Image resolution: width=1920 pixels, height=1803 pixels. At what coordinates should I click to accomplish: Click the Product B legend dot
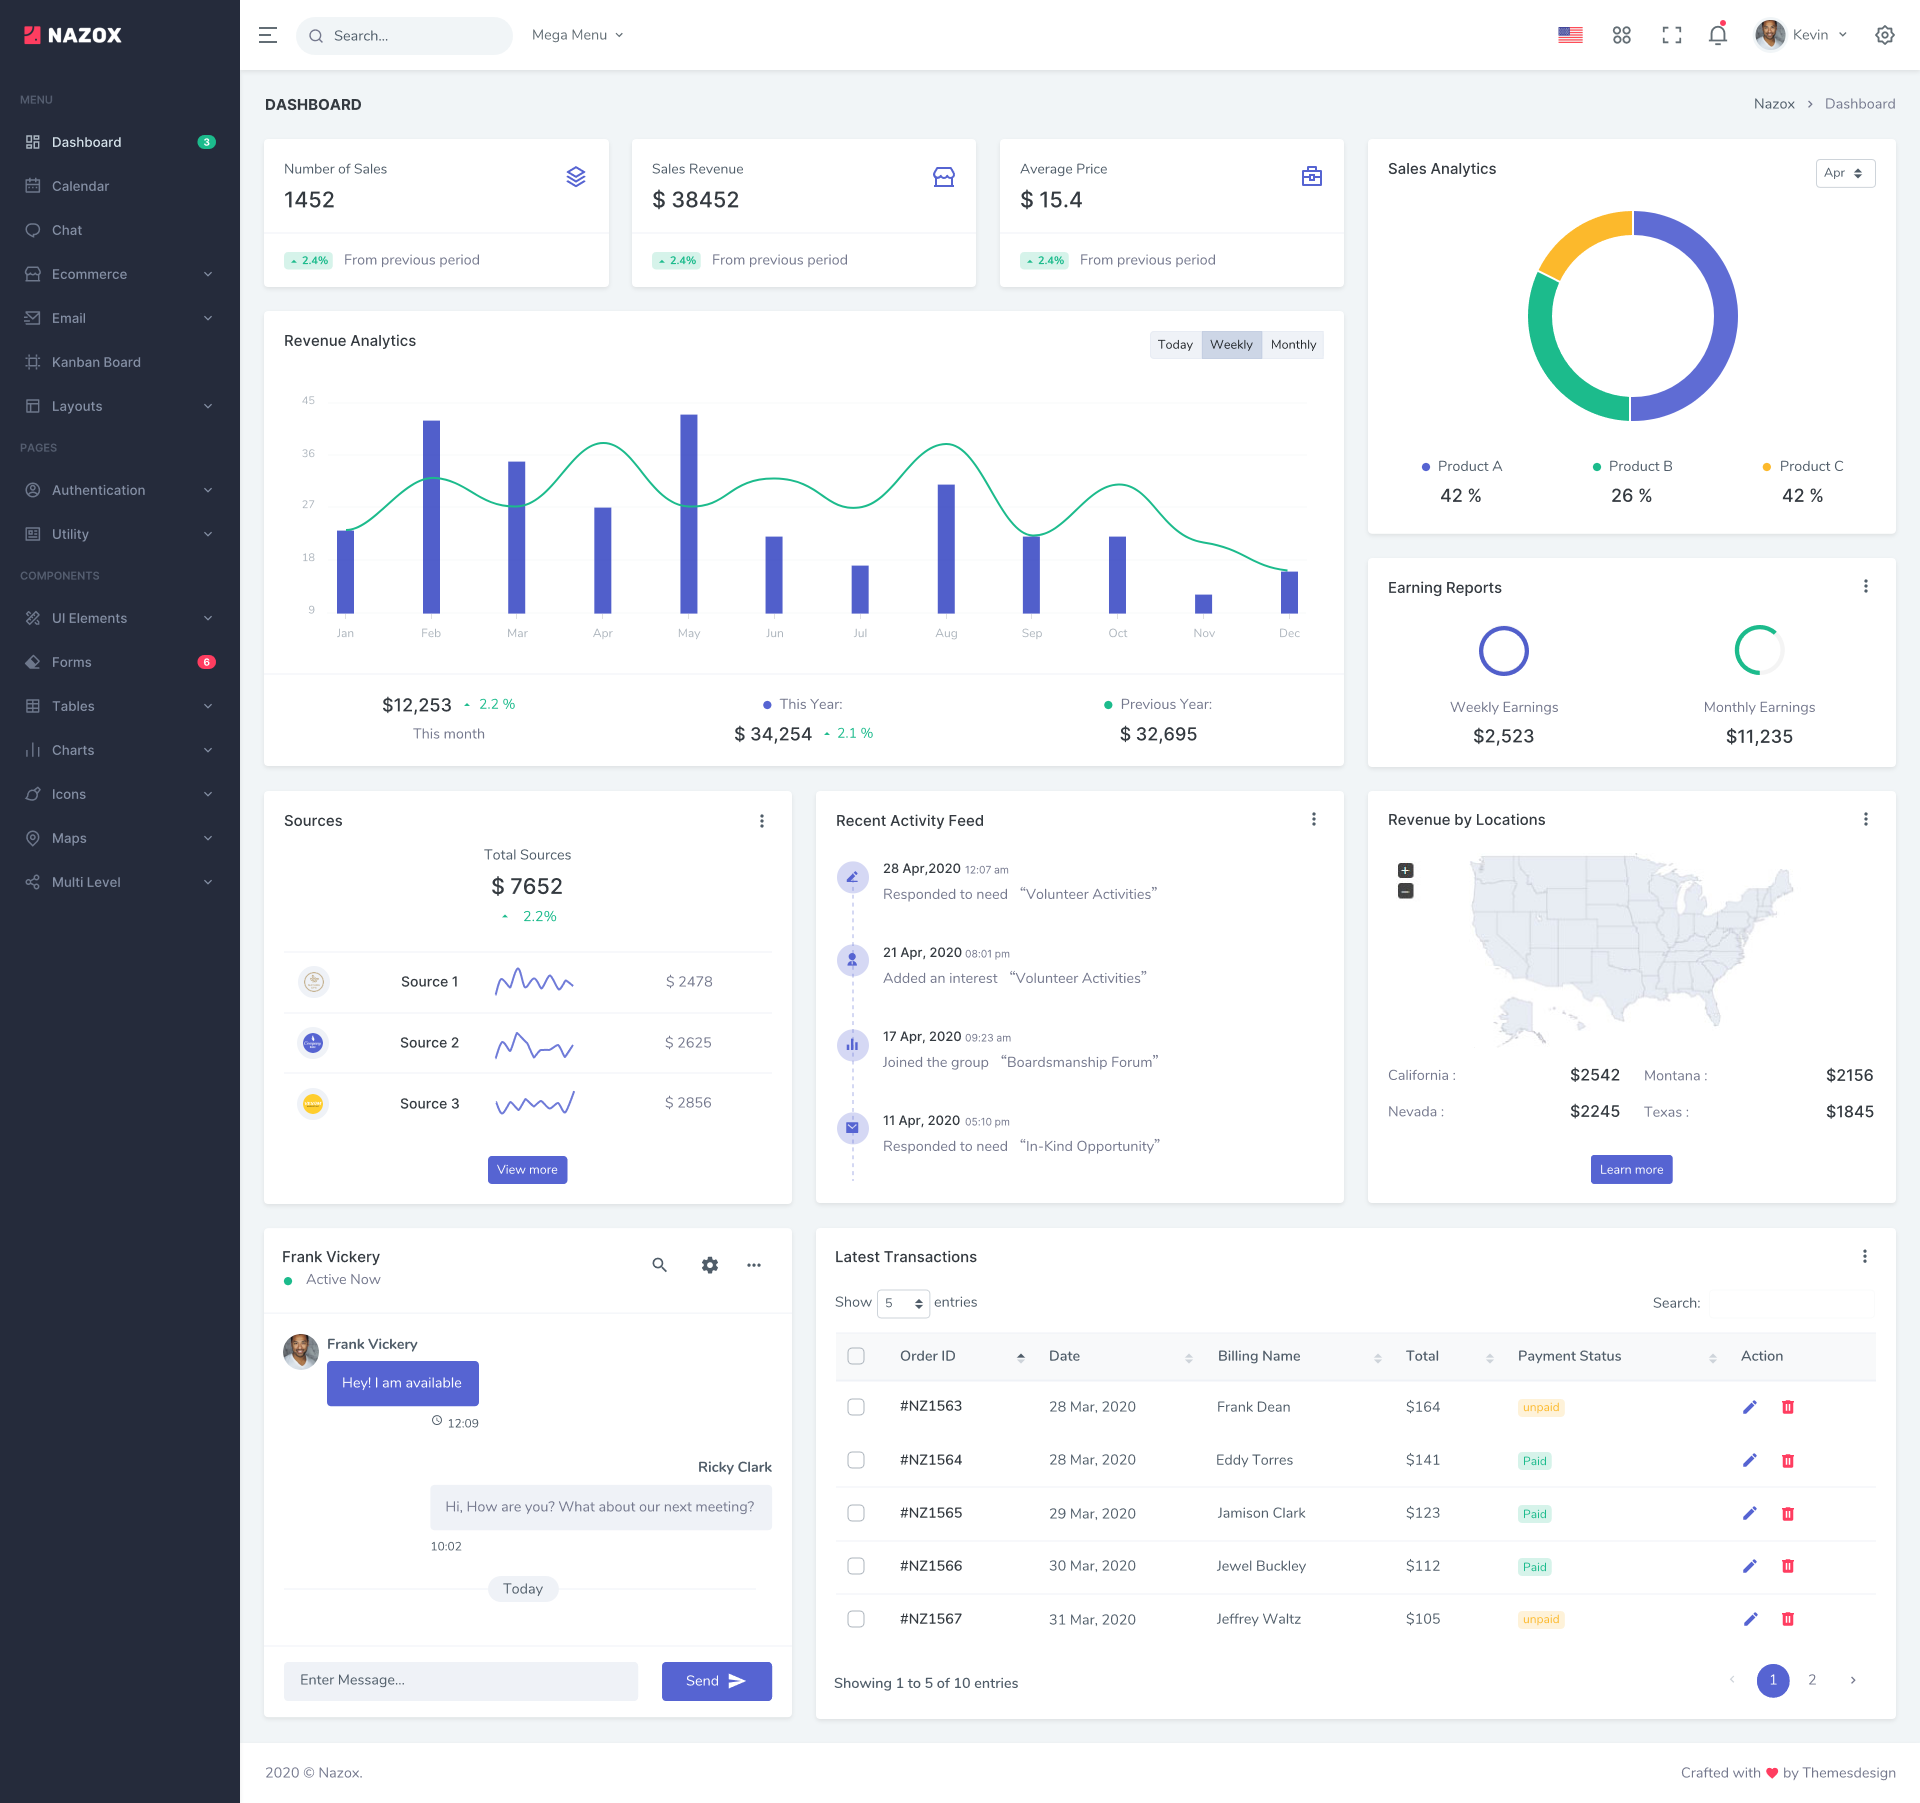point(1596,467)
